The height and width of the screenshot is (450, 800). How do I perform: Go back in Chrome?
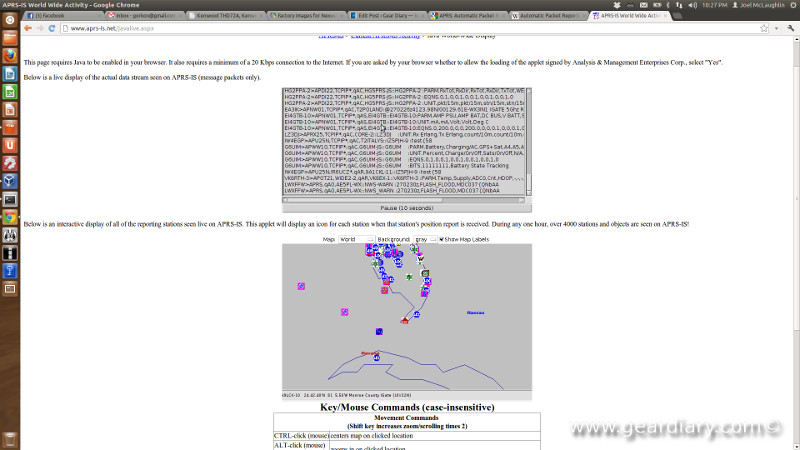pos(28,29)
